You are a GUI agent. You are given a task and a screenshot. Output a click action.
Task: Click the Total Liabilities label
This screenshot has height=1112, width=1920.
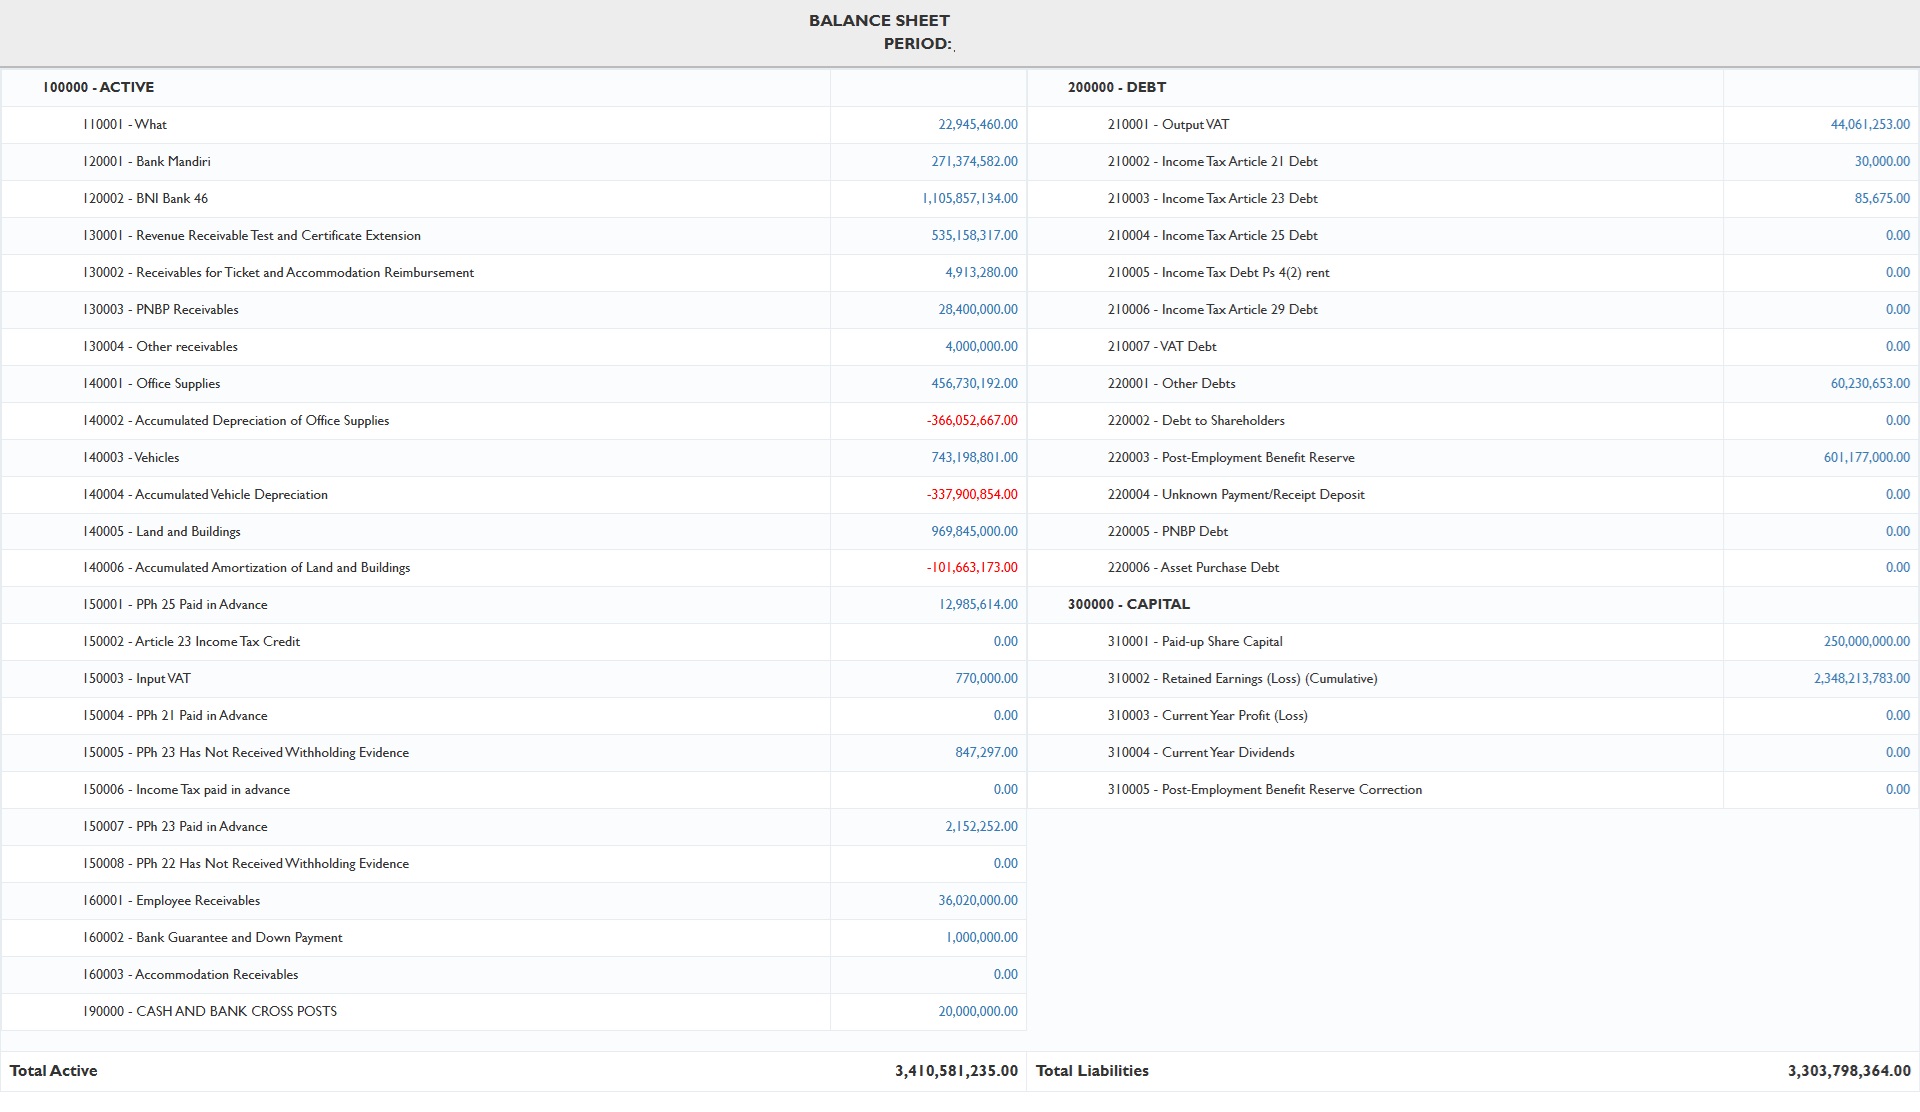1092,1071
